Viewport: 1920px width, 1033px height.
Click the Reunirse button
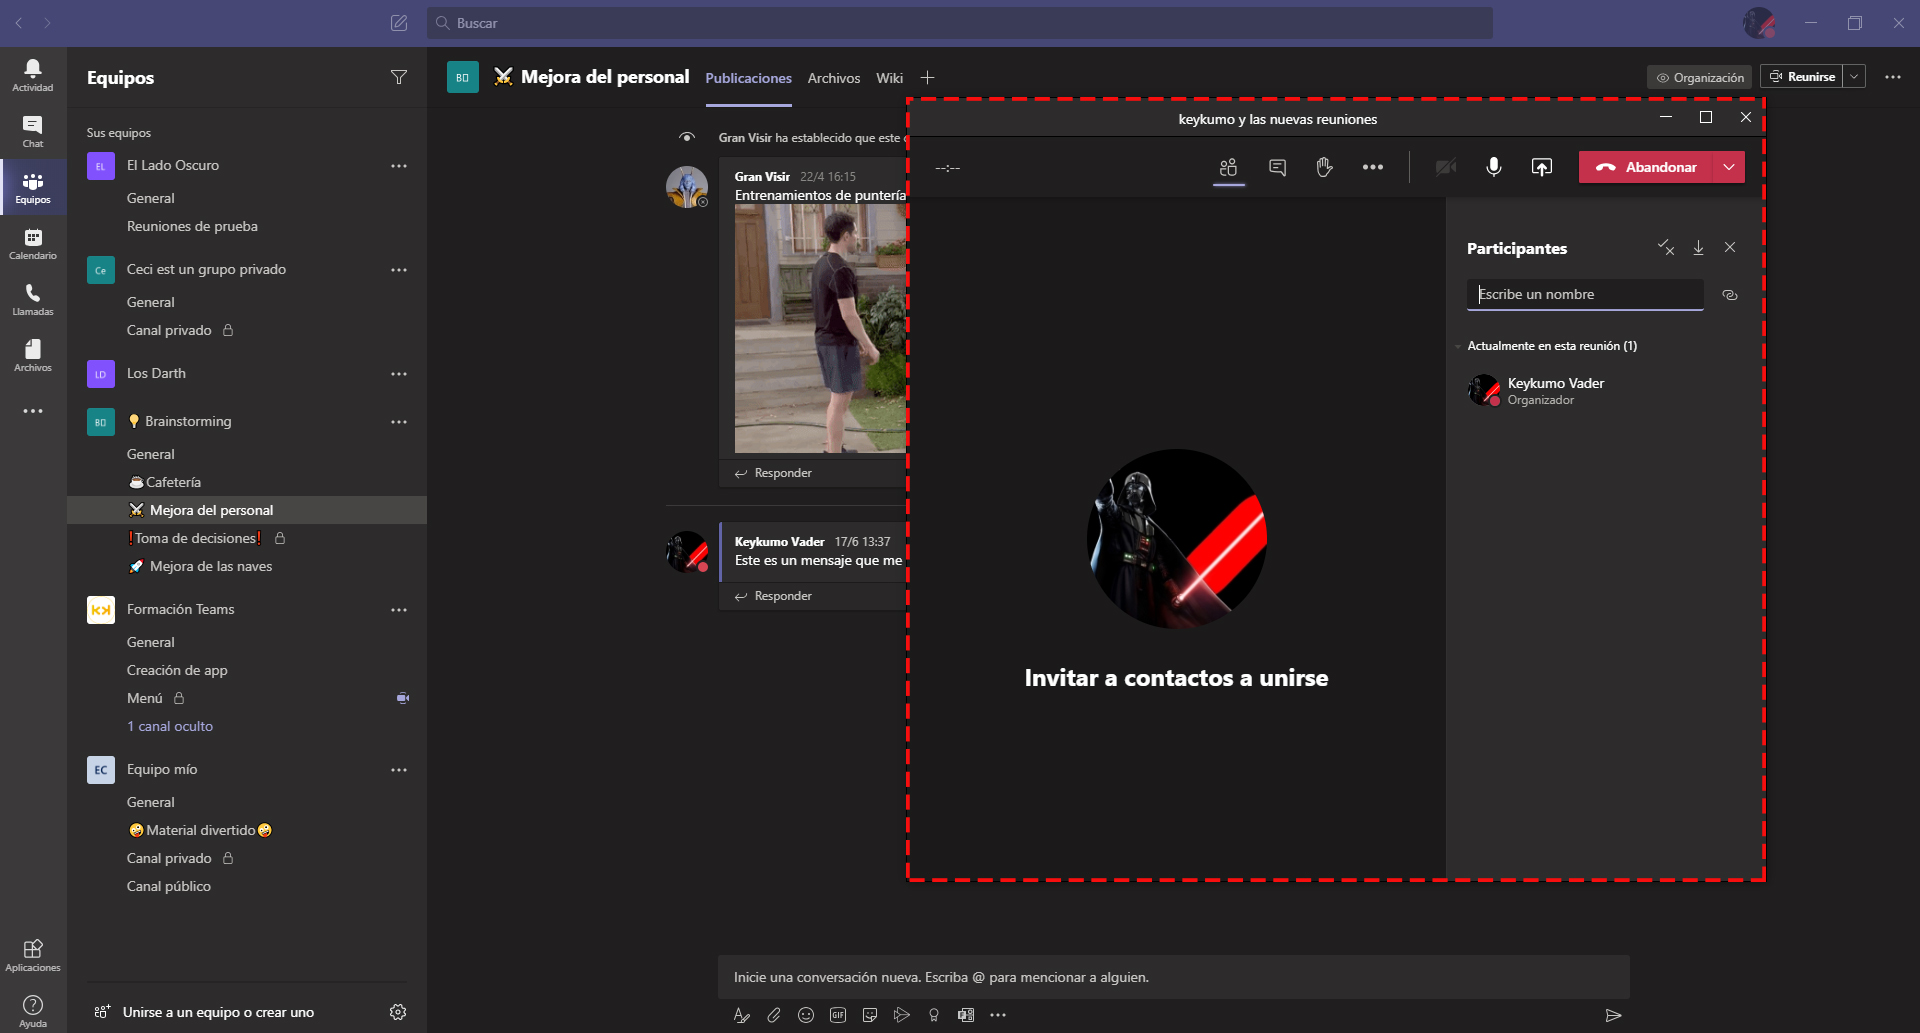coord(1801,77)
